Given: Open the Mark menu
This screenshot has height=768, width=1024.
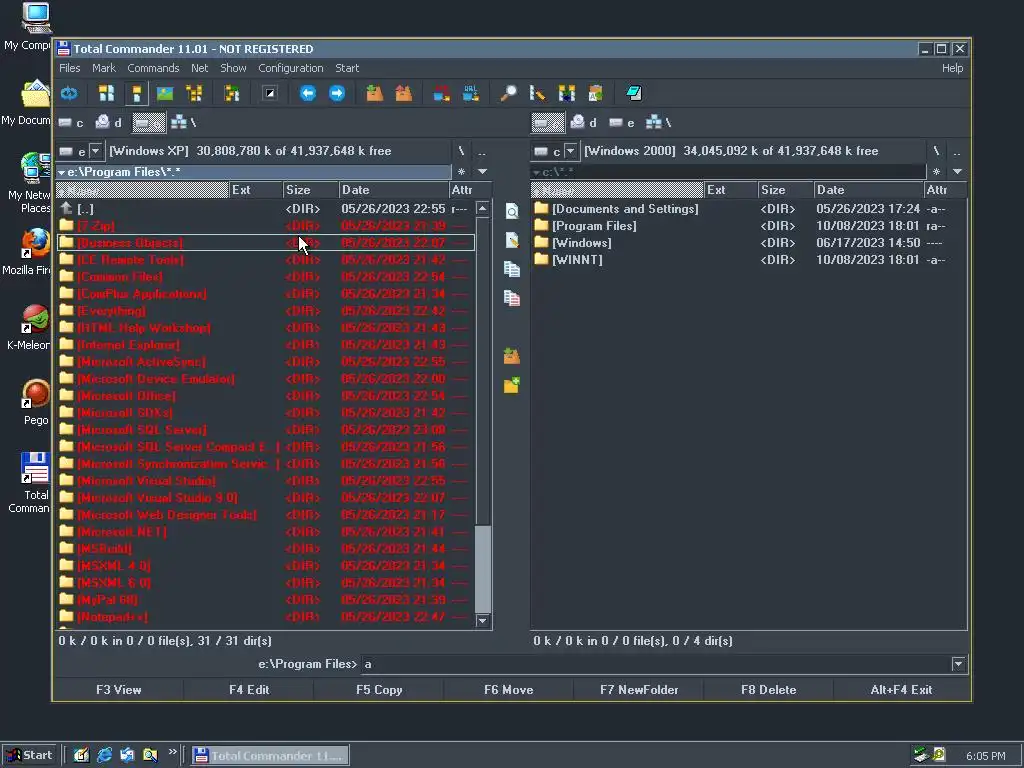Looking at the screenshot, I should [x=103, y=68].
